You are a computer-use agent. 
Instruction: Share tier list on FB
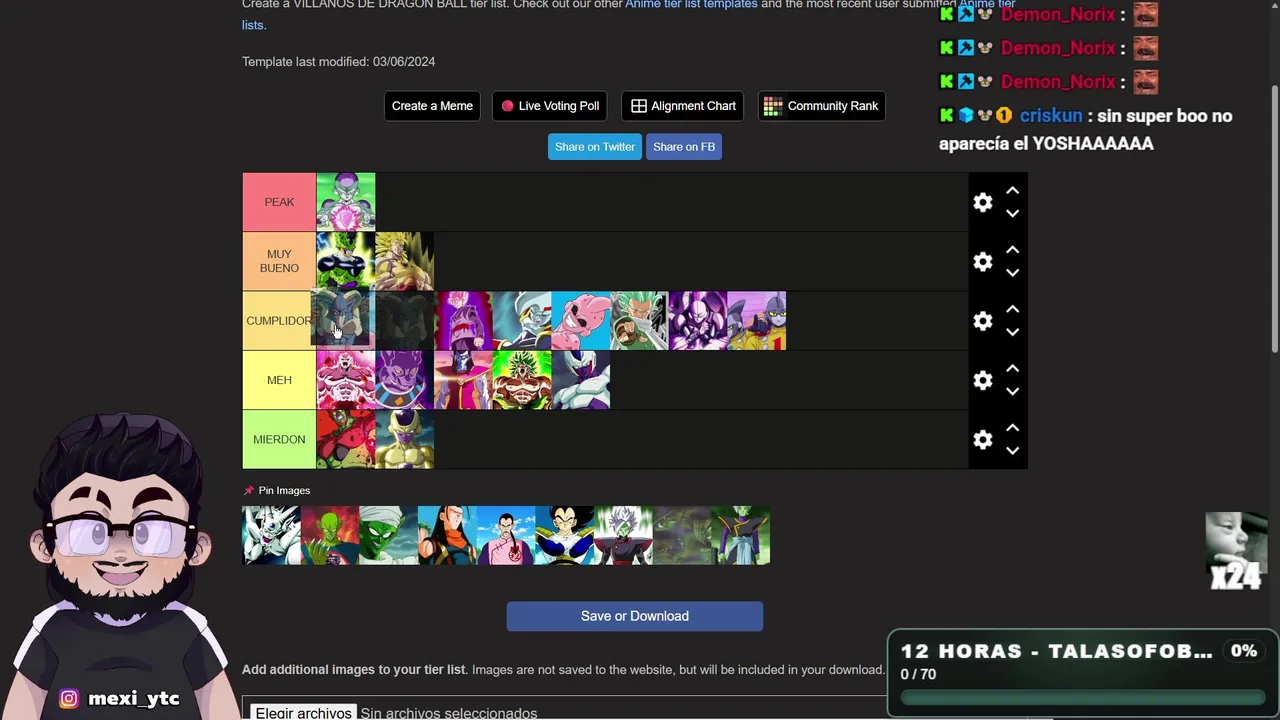pyautogui.click(x=684, y=147)
